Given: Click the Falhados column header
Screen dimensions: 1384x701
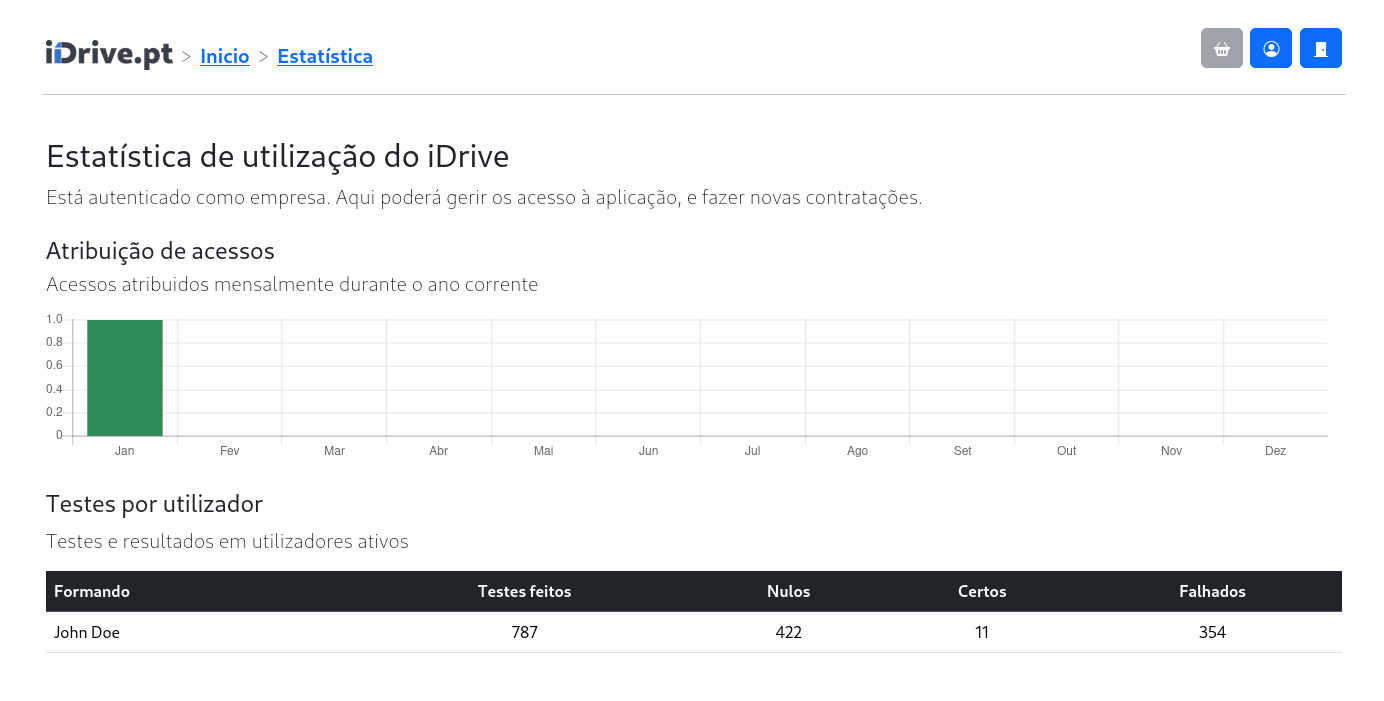Looking at the screenshot, I should coord(1212,591).
